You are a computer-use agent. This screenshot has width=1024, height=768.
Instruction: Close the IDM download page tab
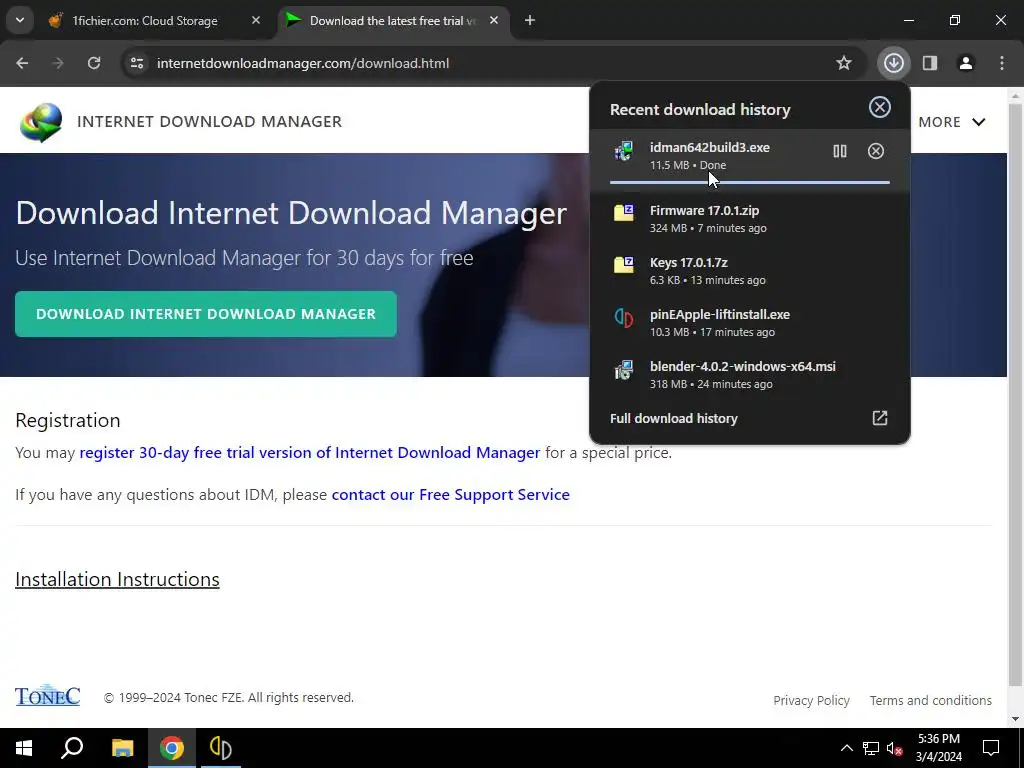coord(494,20)
